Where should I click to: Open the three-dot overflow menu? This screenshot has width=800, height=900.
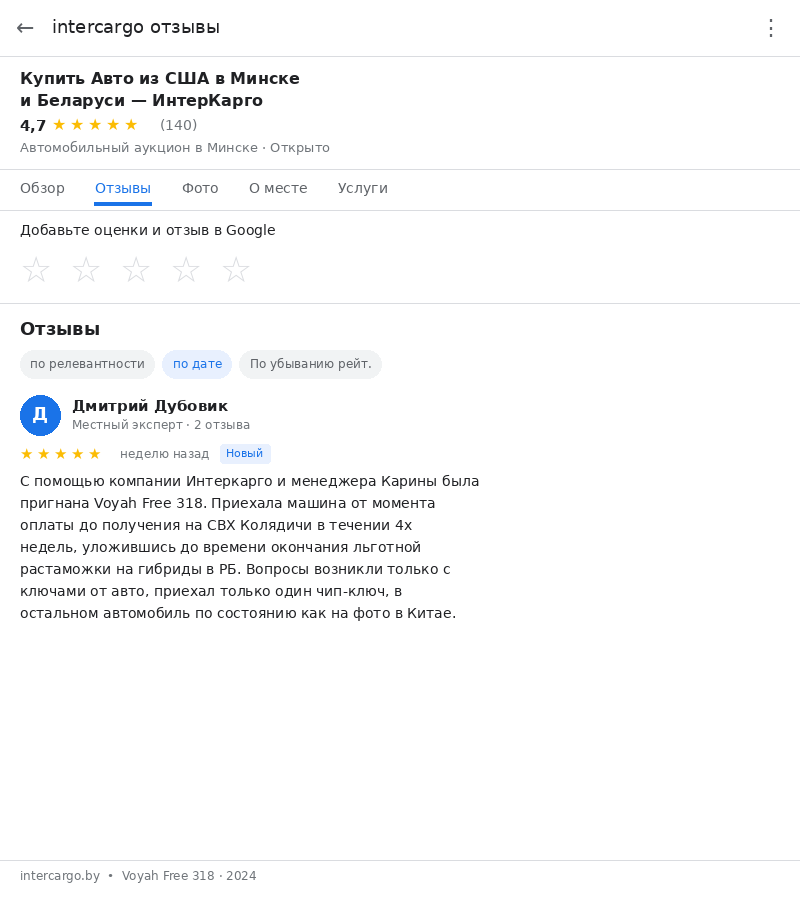pyautogui.click(x=770, y=28)
